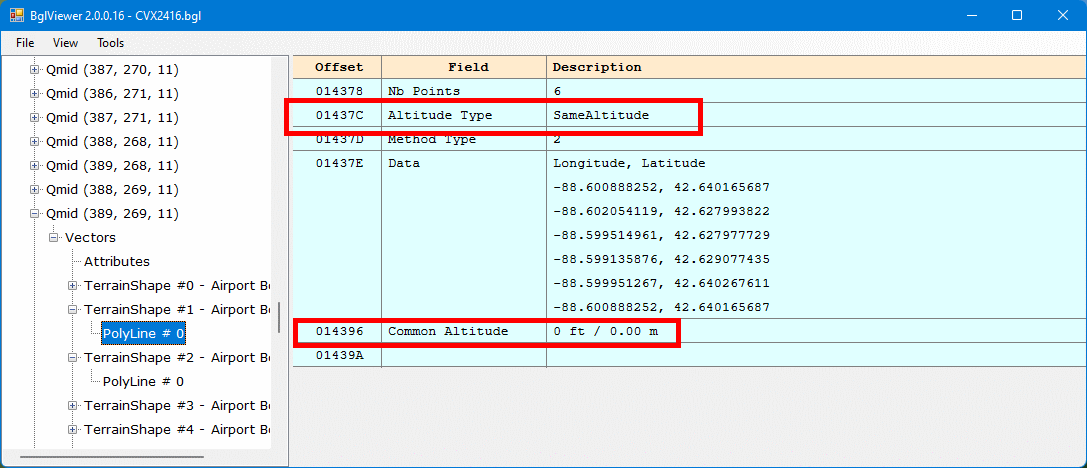Click the Offset column header
This screenshot has height=468, width=1087.
pos(338,67)
